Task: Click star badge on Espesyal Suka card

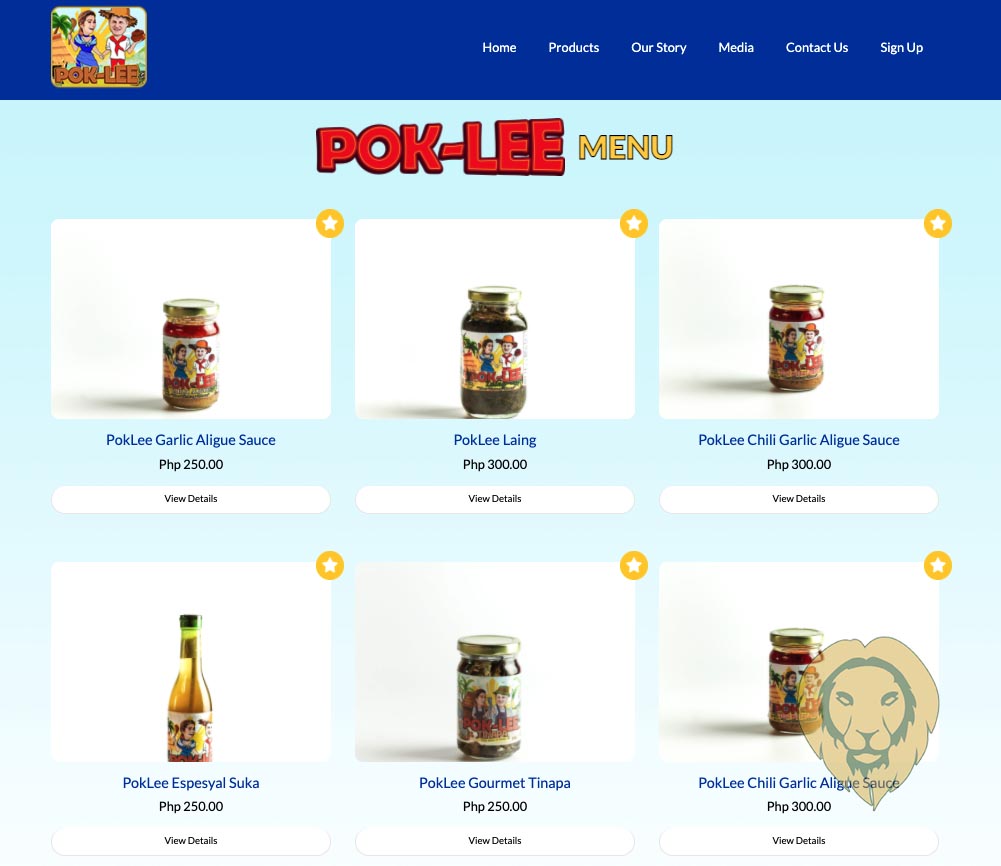Action: pos(330,565)
